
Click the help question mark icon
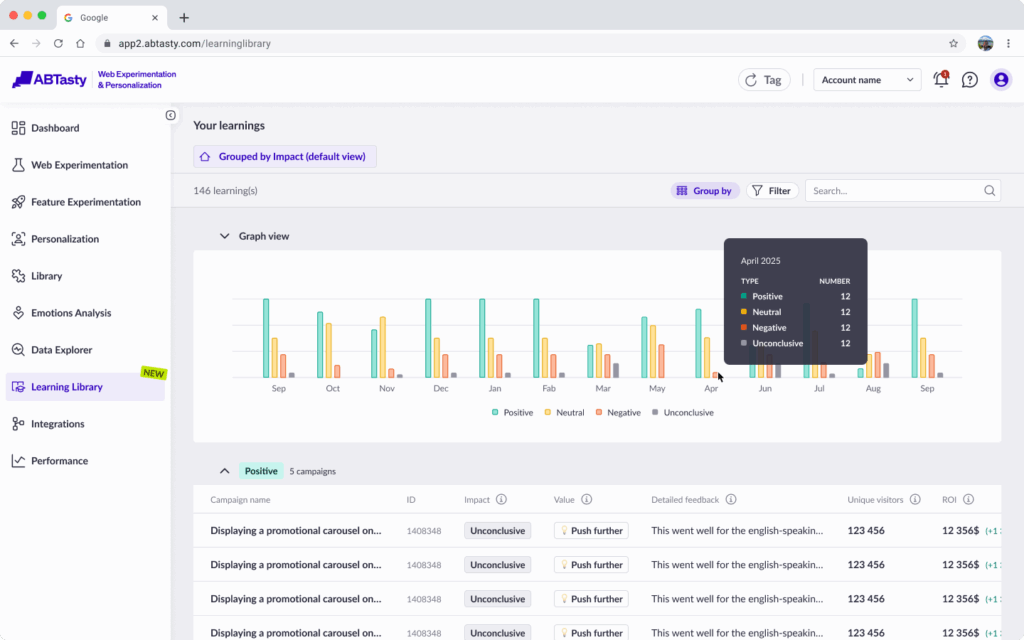[x=969, y=80]
